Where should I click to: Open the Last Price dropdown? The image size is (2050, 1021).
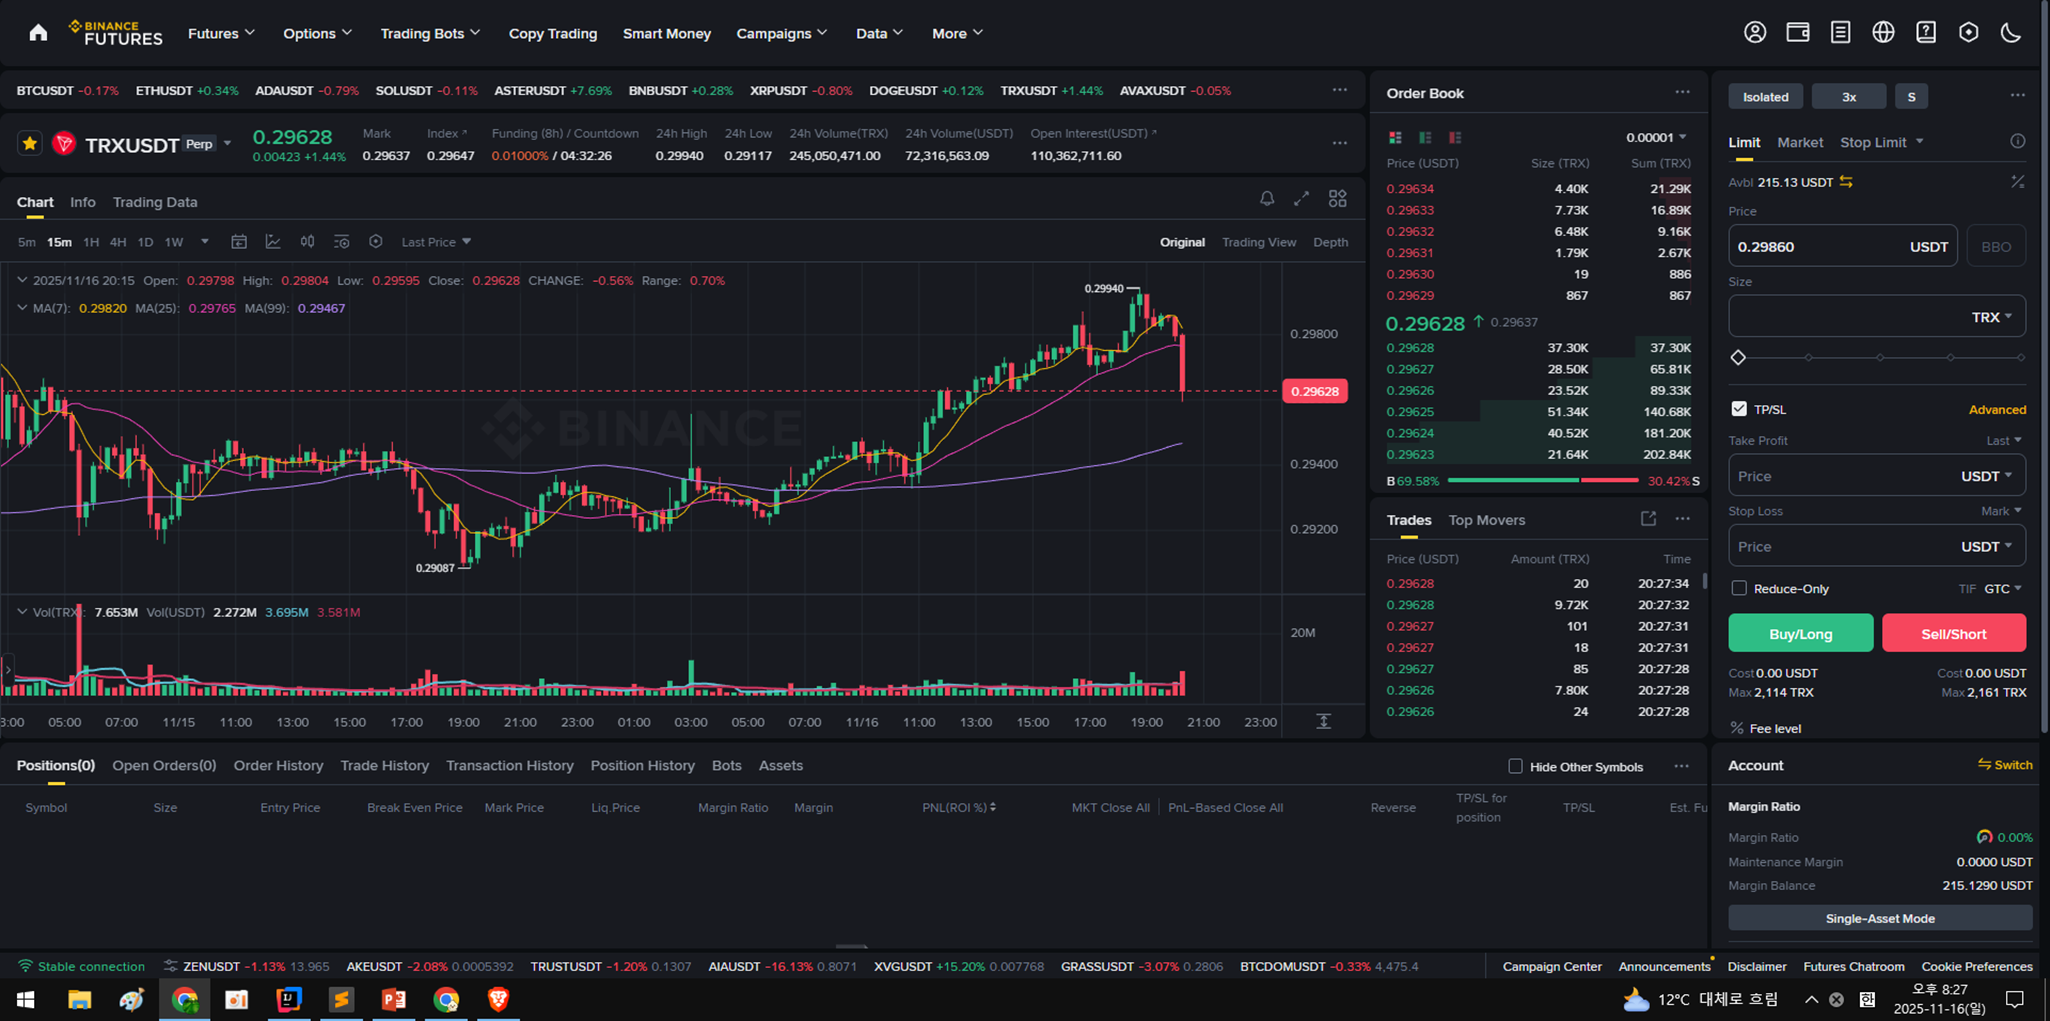pos(436,242)
